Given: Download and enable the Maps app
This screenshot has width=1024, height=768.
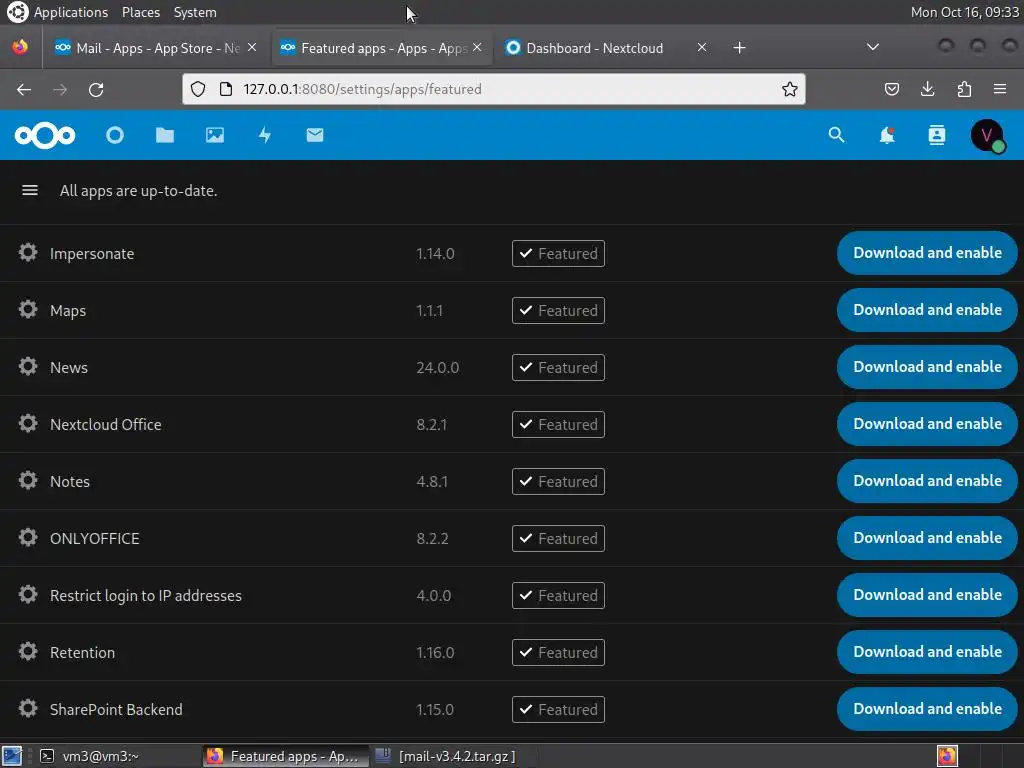Looking at the screenshot, I should pos(927,310).
